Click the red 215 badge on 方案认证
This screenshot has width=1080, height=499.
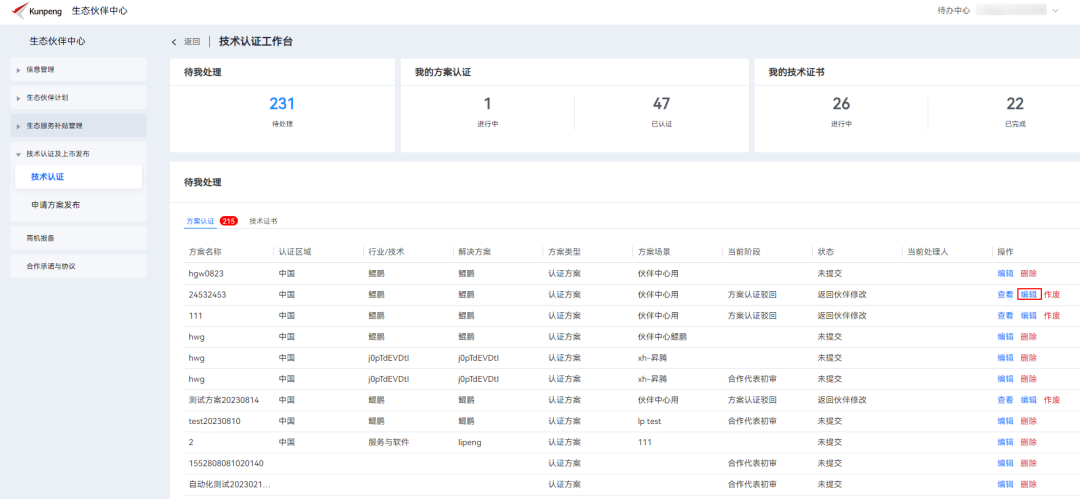click(229, 221)
